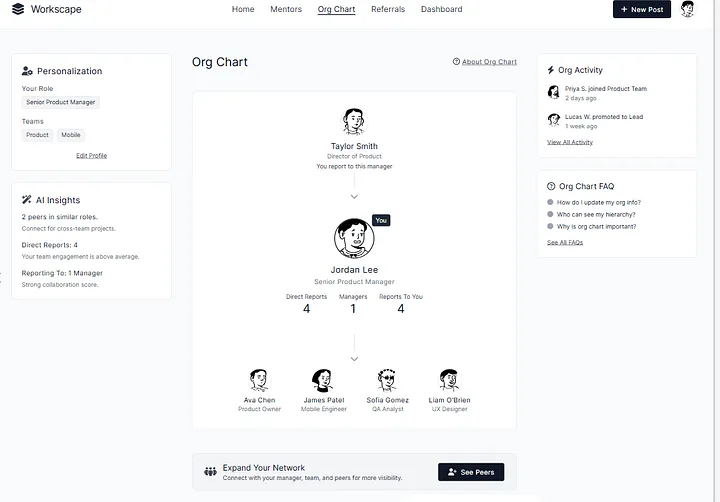Click the Org Chart FAQ question icon

pos(551,186)
